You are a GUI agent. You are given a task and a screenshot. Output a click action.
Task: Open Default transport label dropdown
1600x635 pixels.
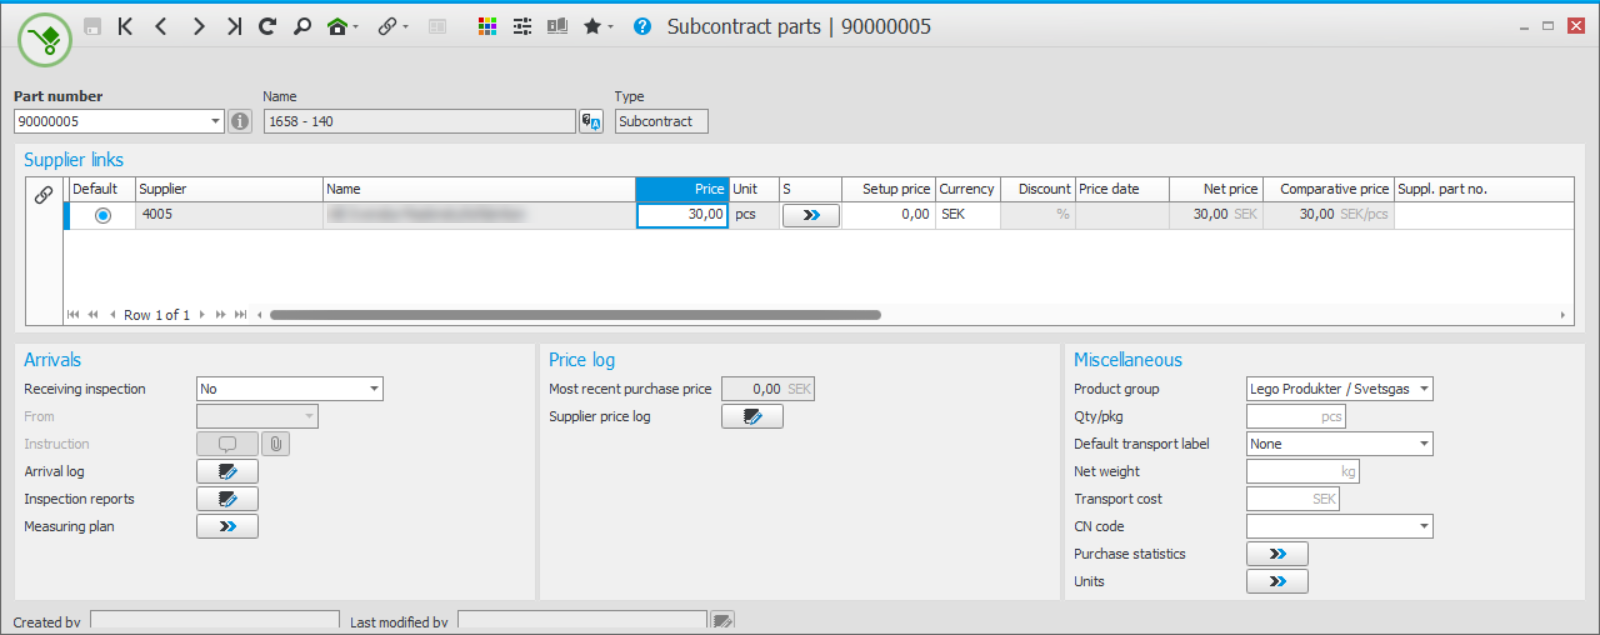1424,444
